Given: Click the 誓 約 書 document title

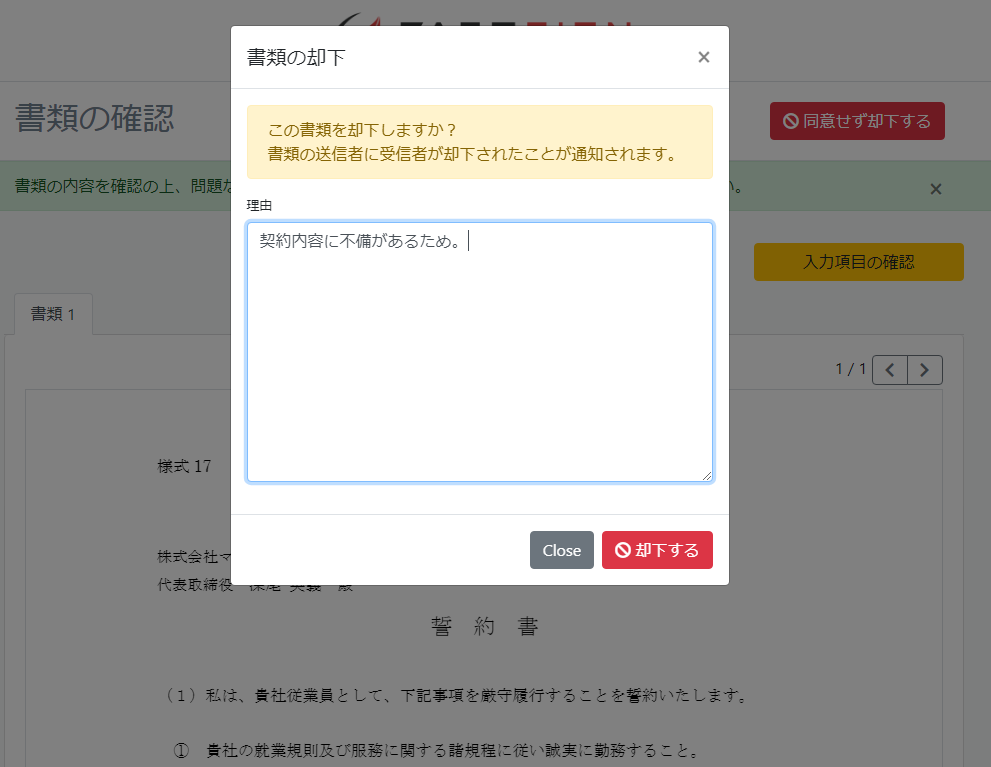Looking at the screenshot, I should point(484,626).
